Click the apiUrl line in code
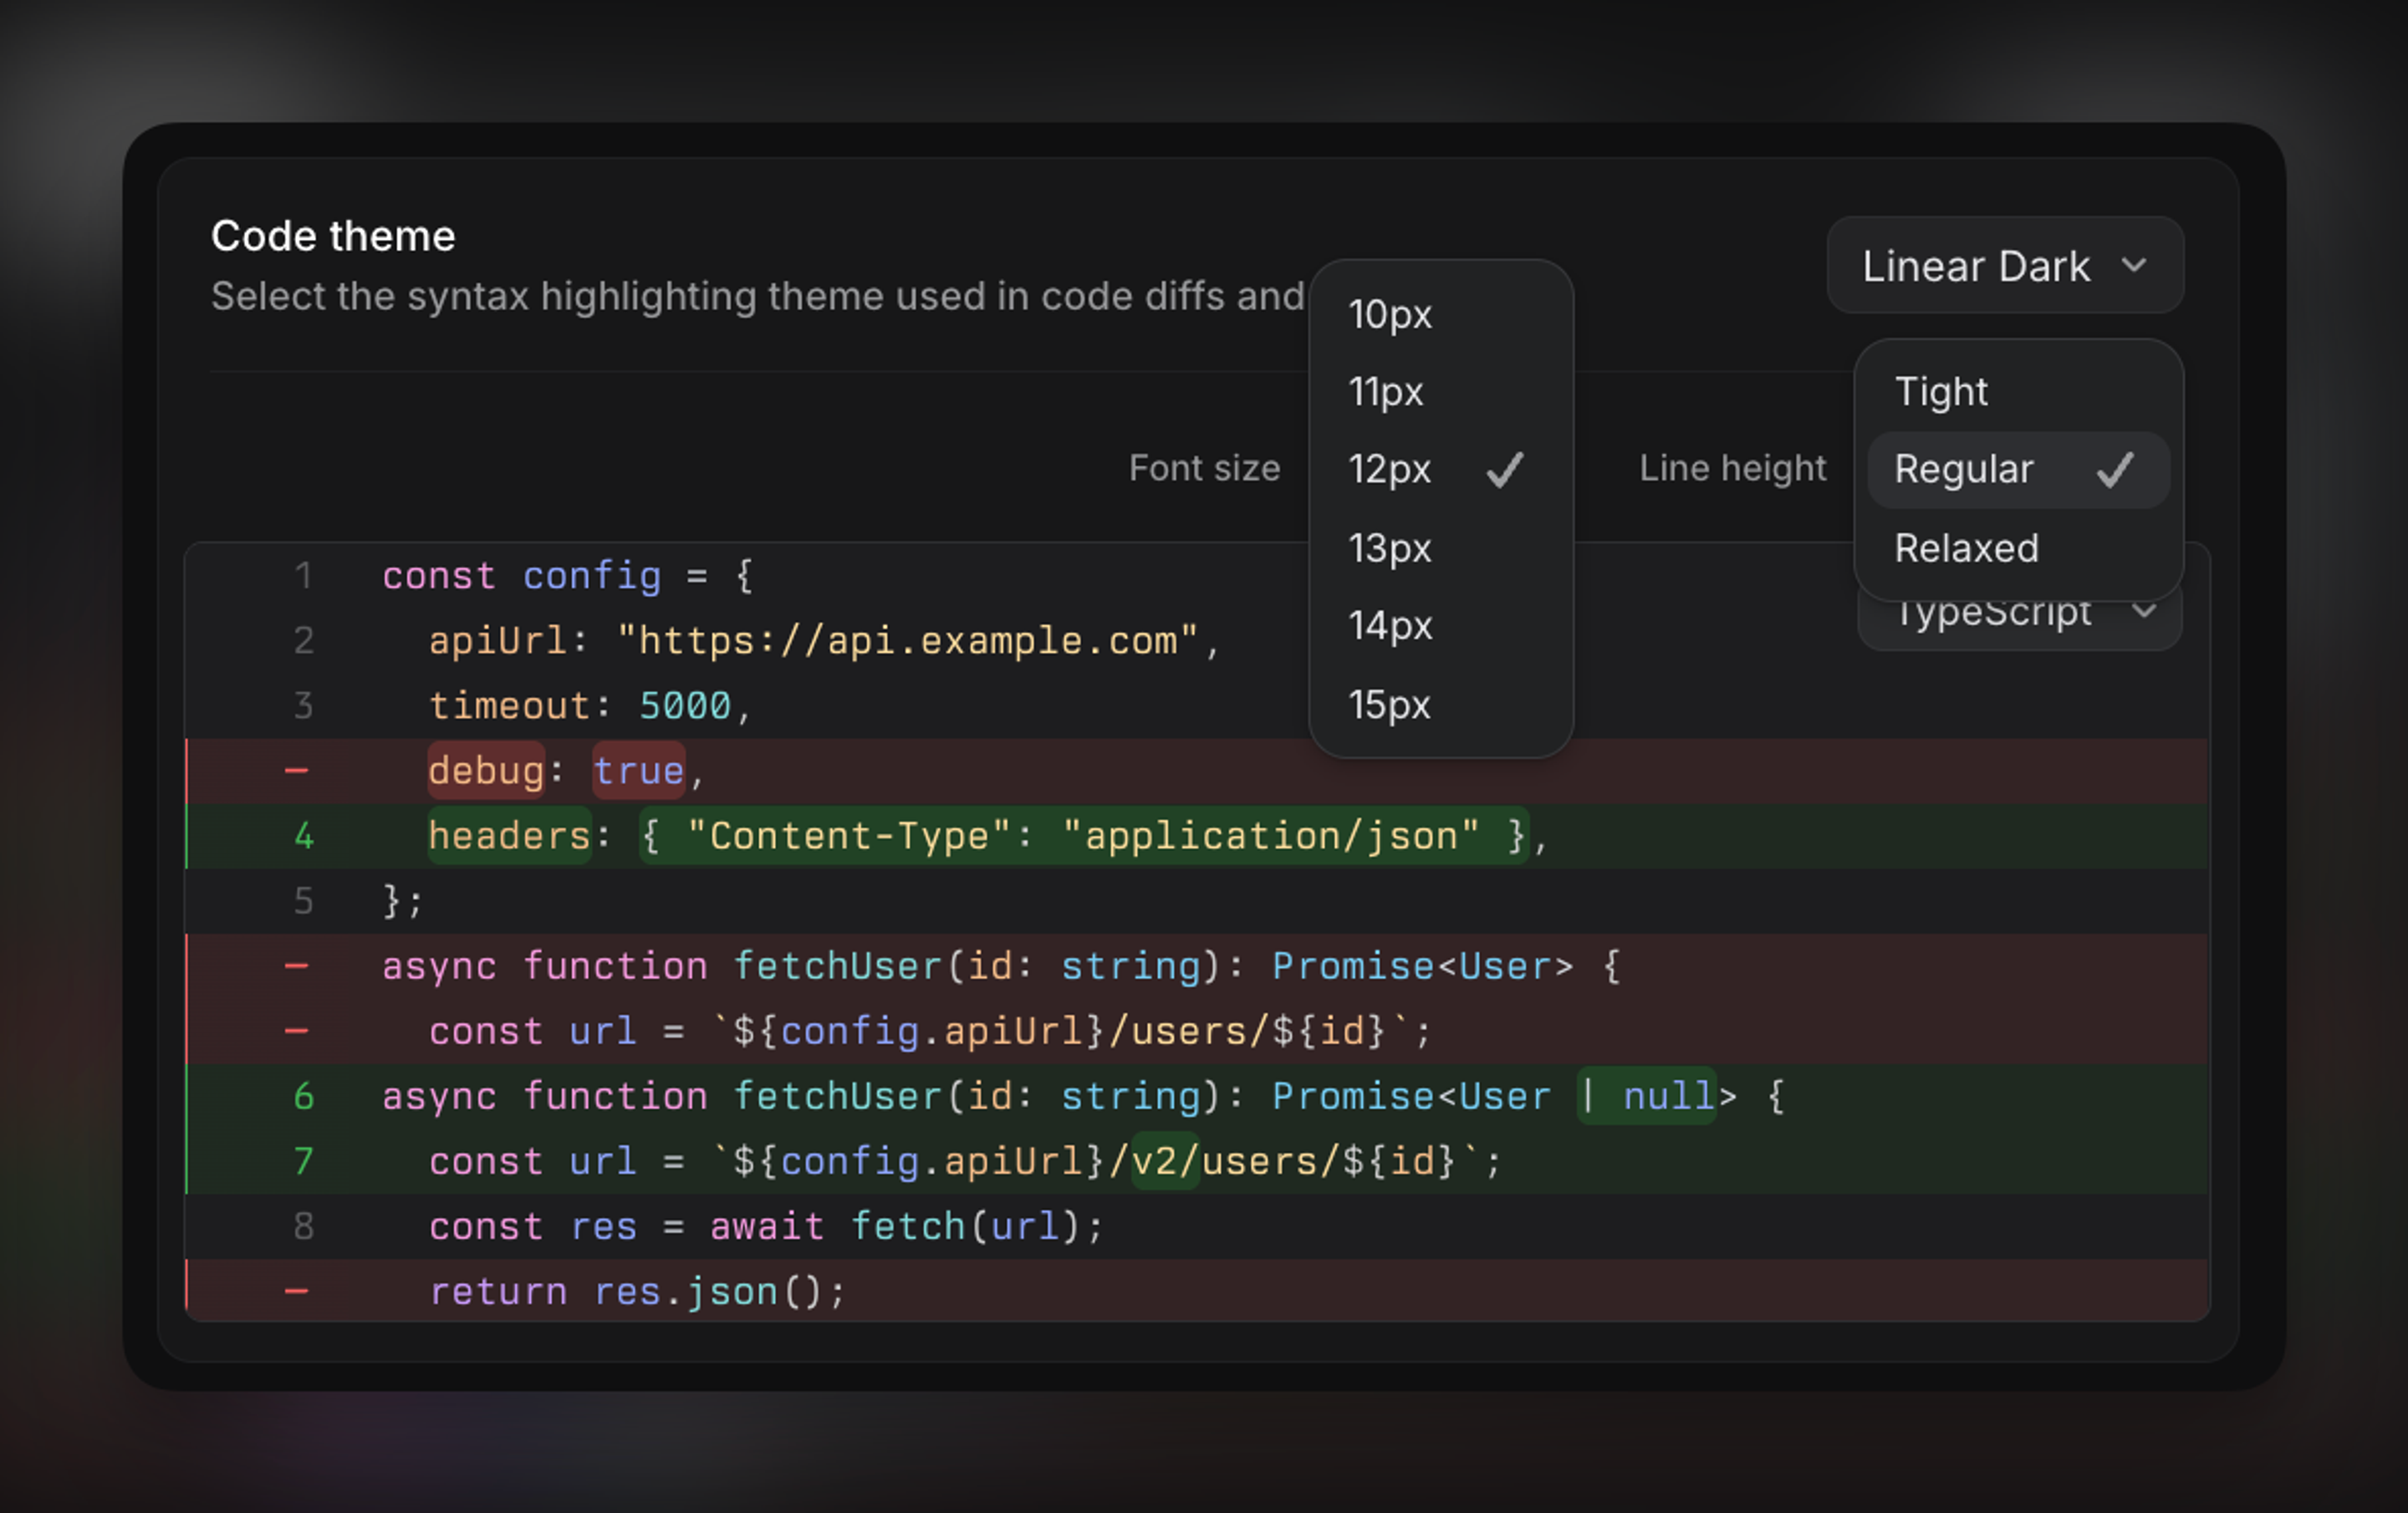This screenshot has height=1513, width=2408. (x=823, y=641)
